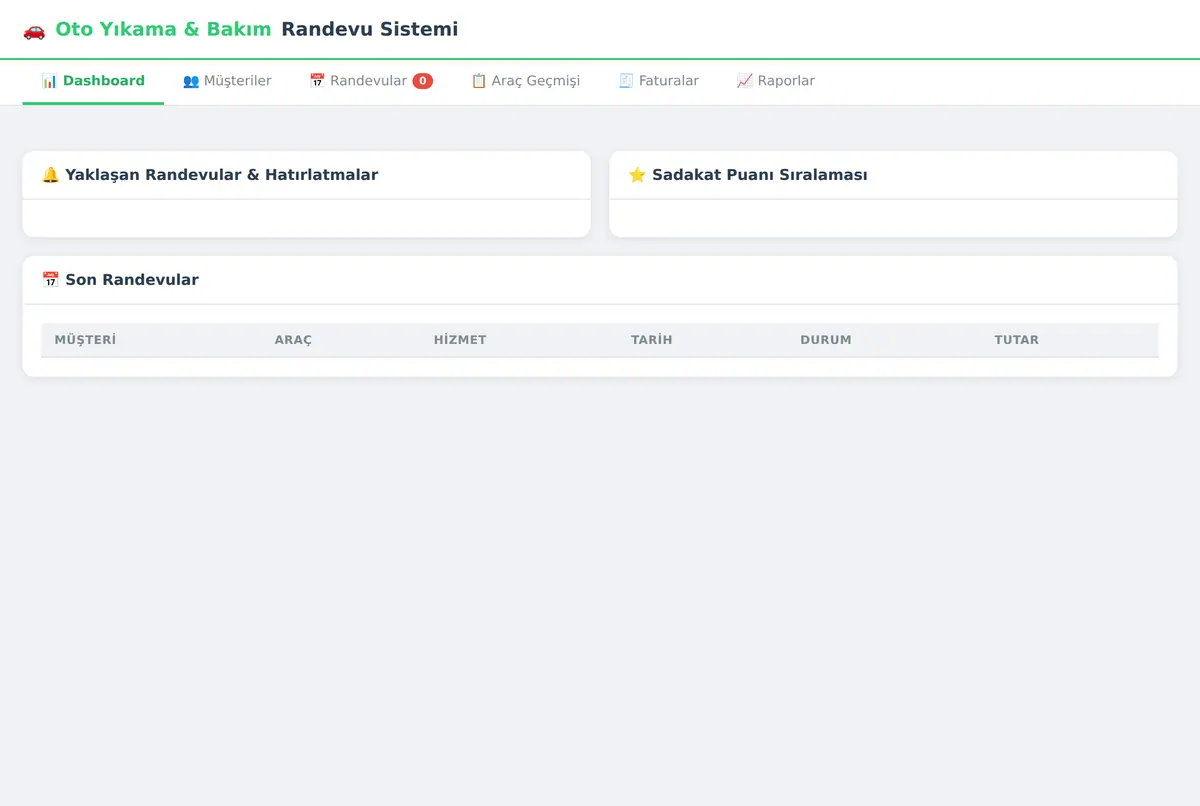The height and width of the screenshot is (806, 1200).
Task: Switch to the Müşteriler tab
Action: pos(227,81)
